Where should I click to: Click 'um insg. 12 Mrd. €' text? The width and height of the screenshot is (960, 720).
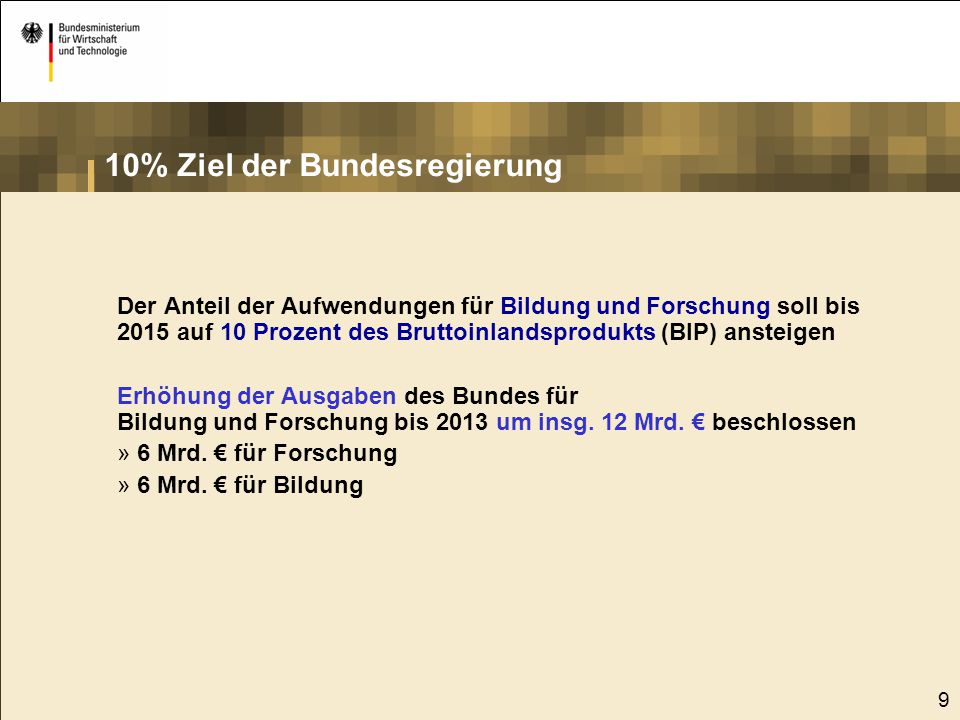point(600,422)
